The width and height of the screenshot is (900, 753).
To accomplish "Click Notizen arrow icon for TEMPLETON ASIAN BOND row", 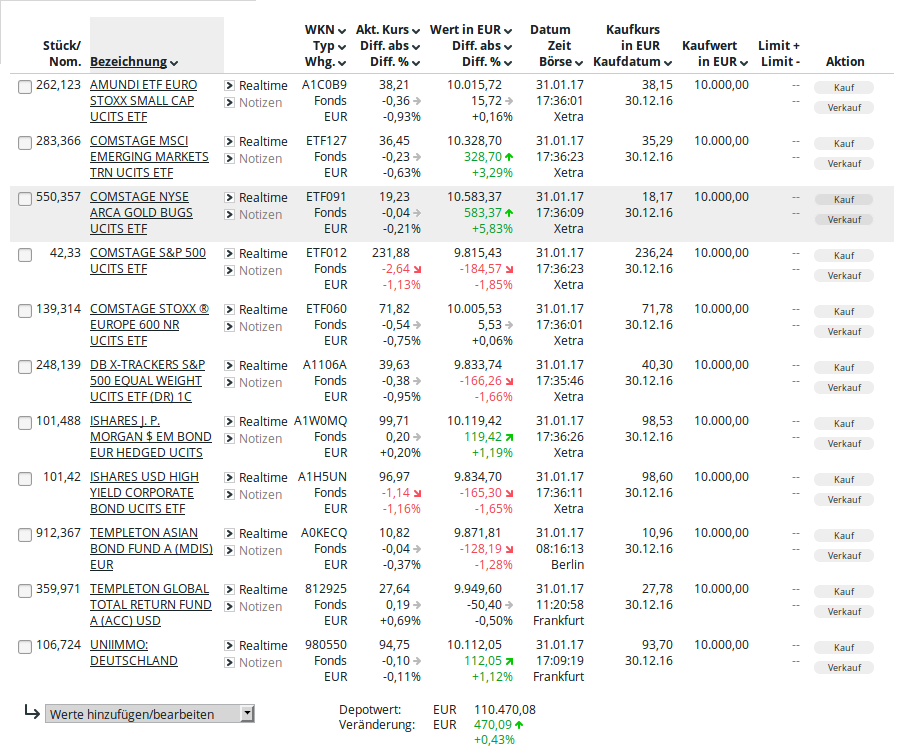I will tap(230, 551).
